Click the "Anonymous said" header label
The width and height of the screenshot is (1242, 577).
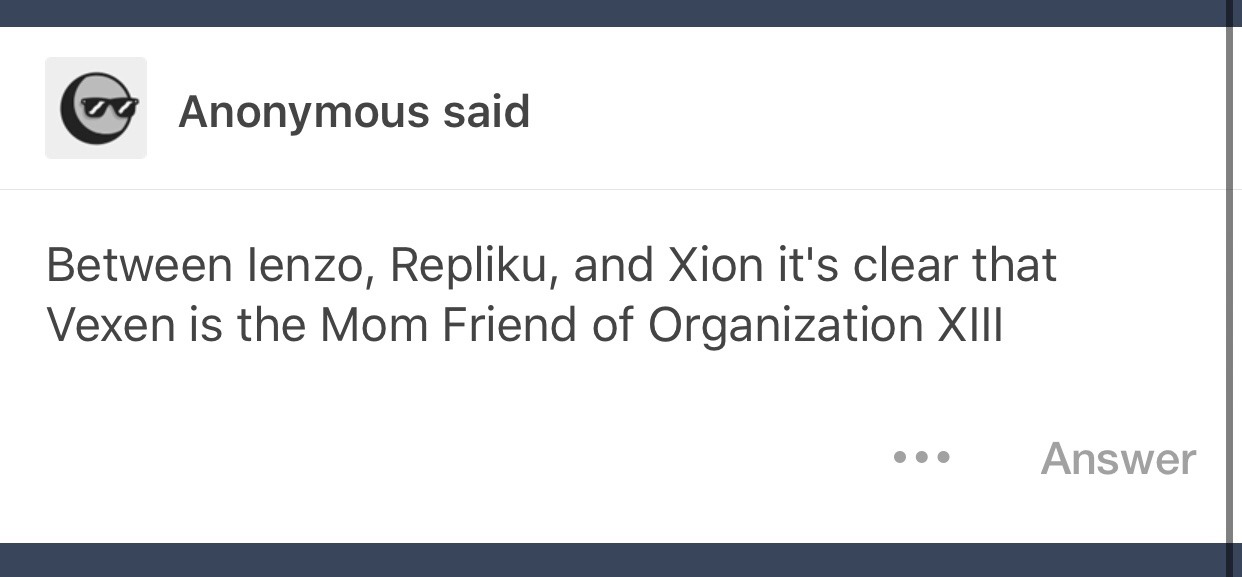click(x=353, y=111)
